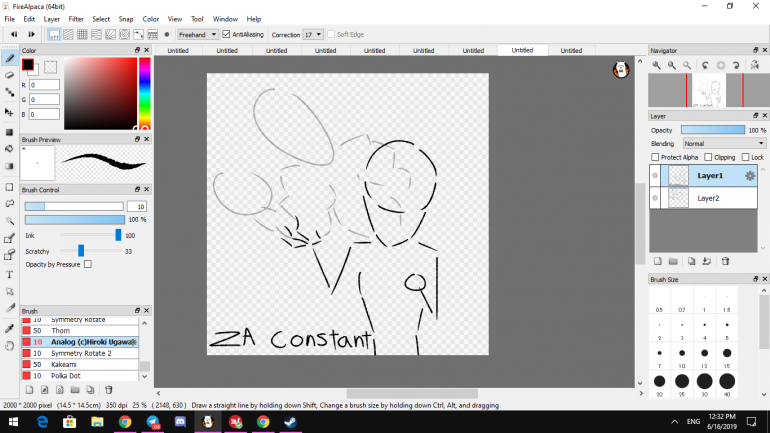This screenshot has height=433, width=770.
Task: Adjust the Ink slider
Action: tap(118, 235)
